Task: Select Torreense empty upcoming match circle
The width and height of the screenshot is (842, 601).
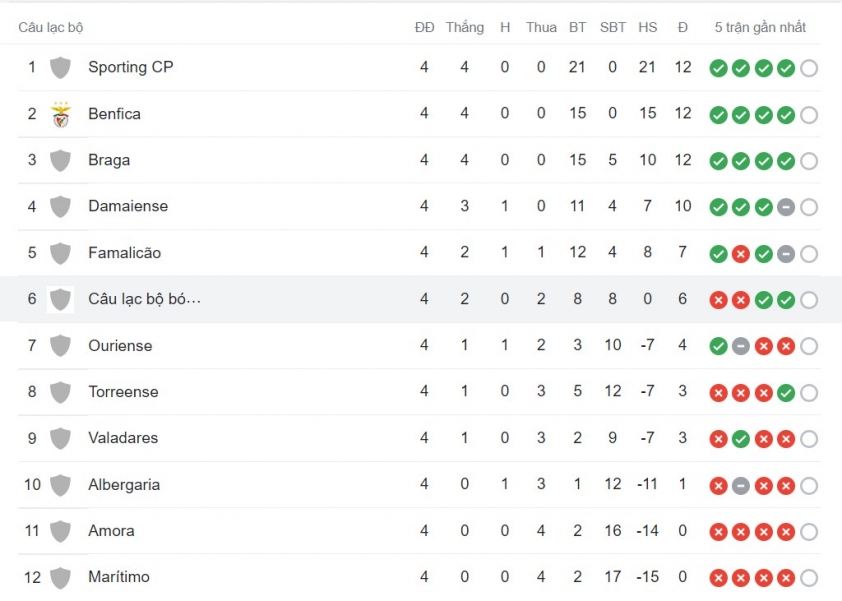Action: click(x=809, y=393)
